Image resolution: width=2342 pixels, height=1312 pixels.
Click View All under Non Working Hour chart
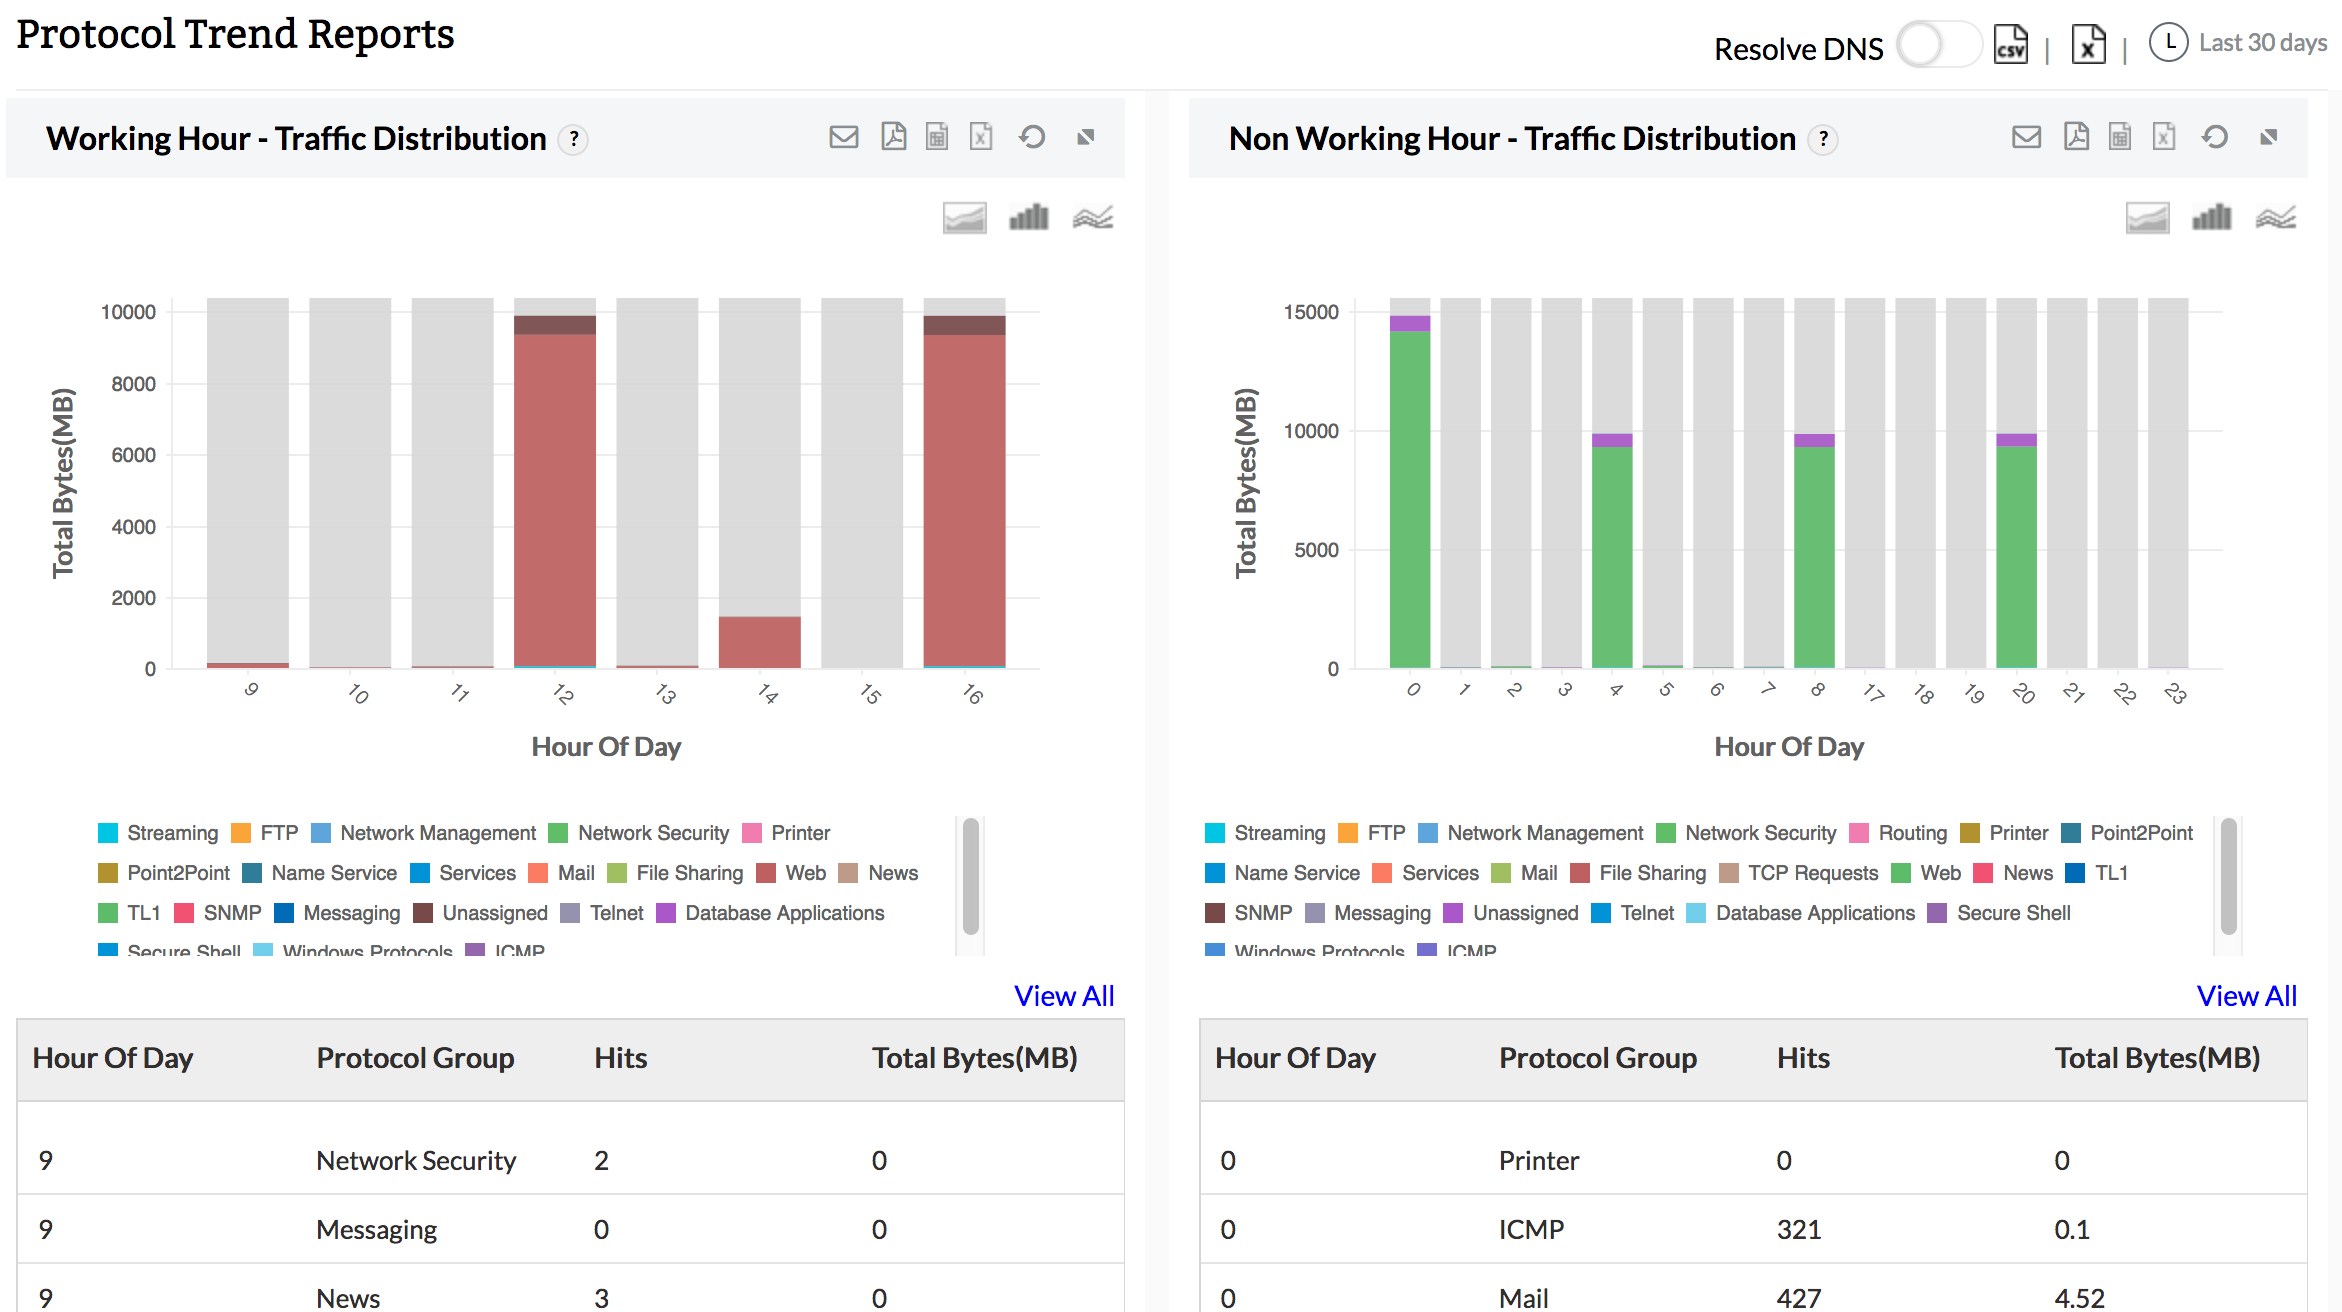click(x=2246, y=996)
